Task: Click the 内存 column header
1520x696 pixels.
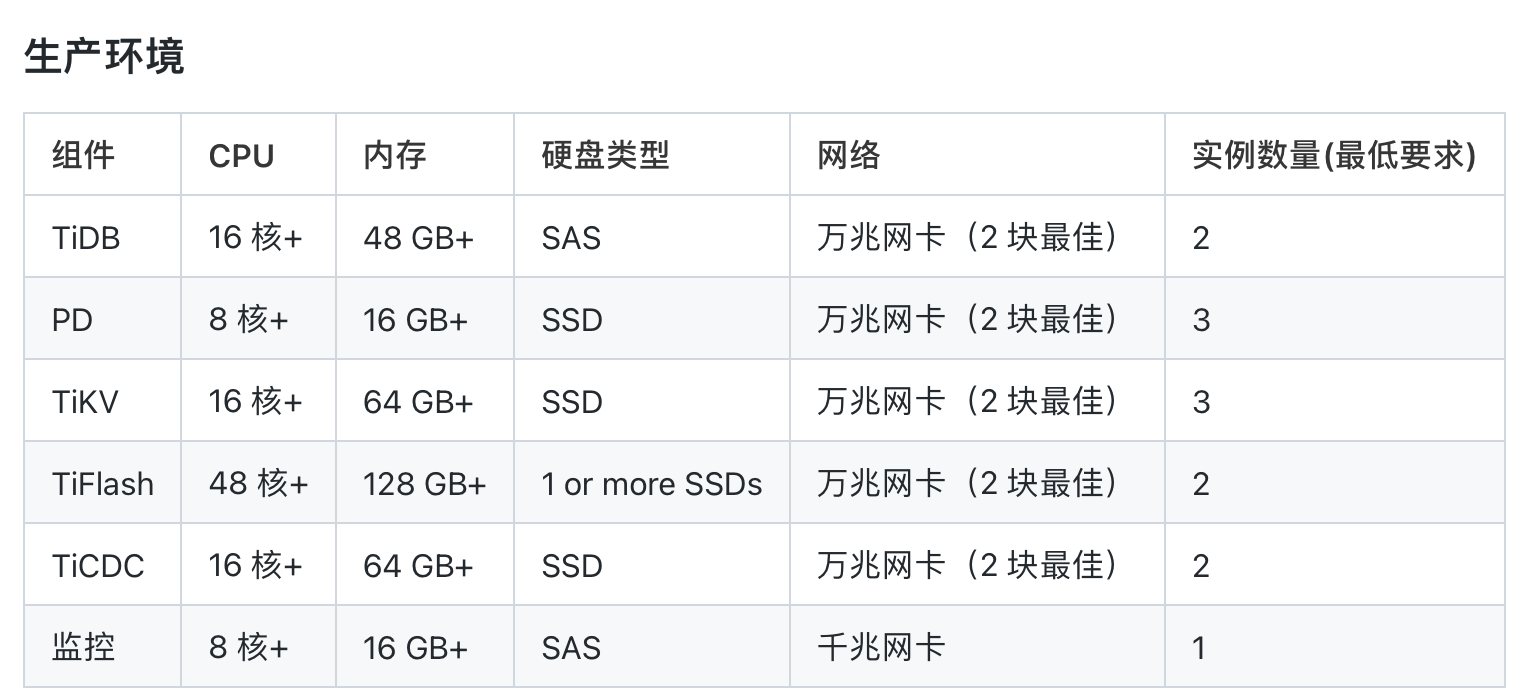Action: [395, 155]
